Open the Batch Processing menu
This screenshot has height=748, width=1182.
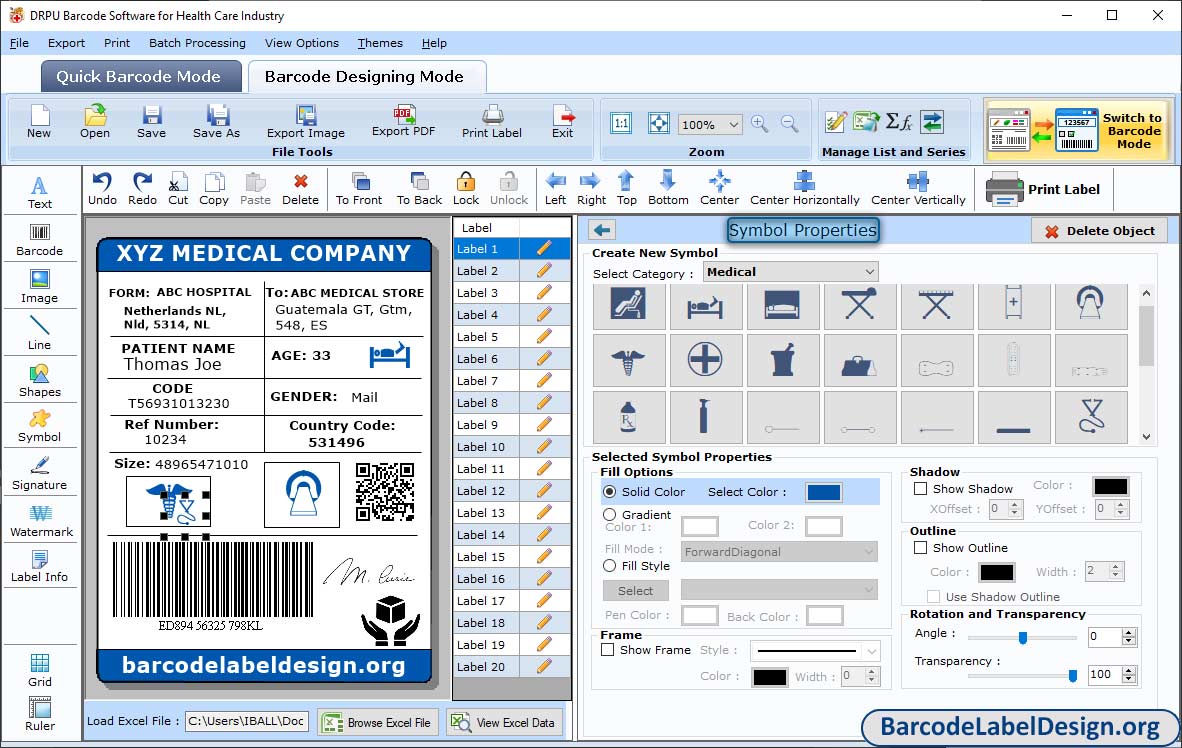198,43
